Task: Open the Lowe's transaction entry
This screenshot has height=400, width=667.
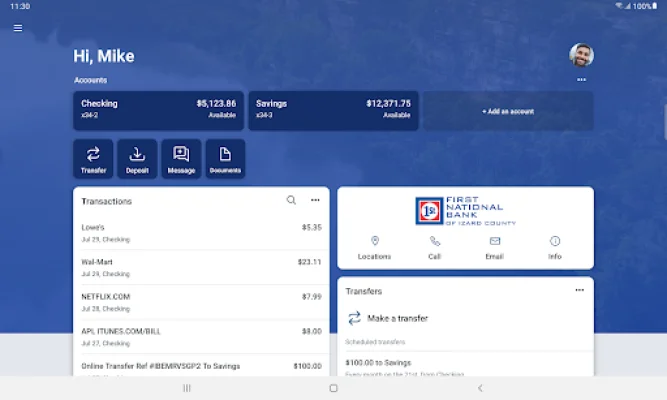Action: coord(201,232)
